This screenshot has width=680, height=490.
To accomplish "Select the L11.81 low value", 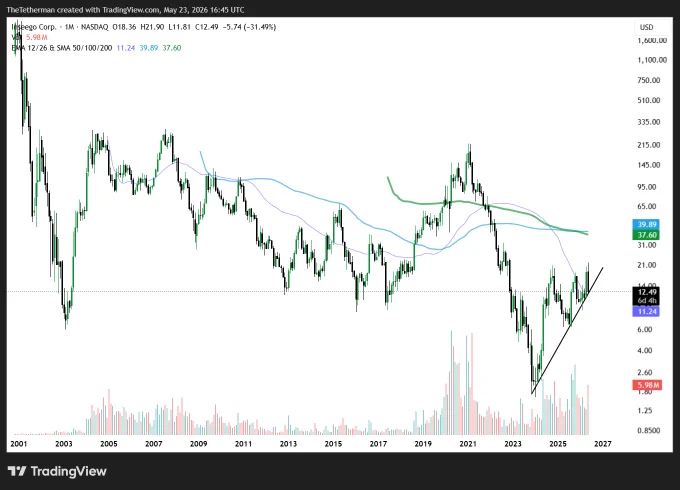I will pyautogui.click(x=180, y=27).
